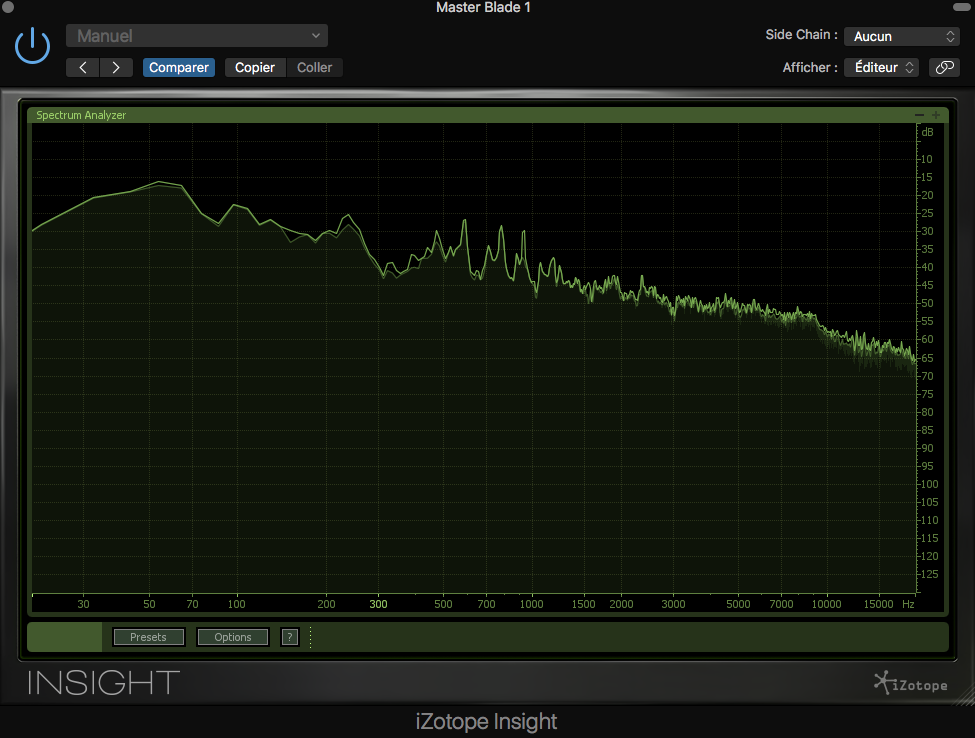
Task: Click the dotted handle beside help button
Action: [x=310, y=637]
